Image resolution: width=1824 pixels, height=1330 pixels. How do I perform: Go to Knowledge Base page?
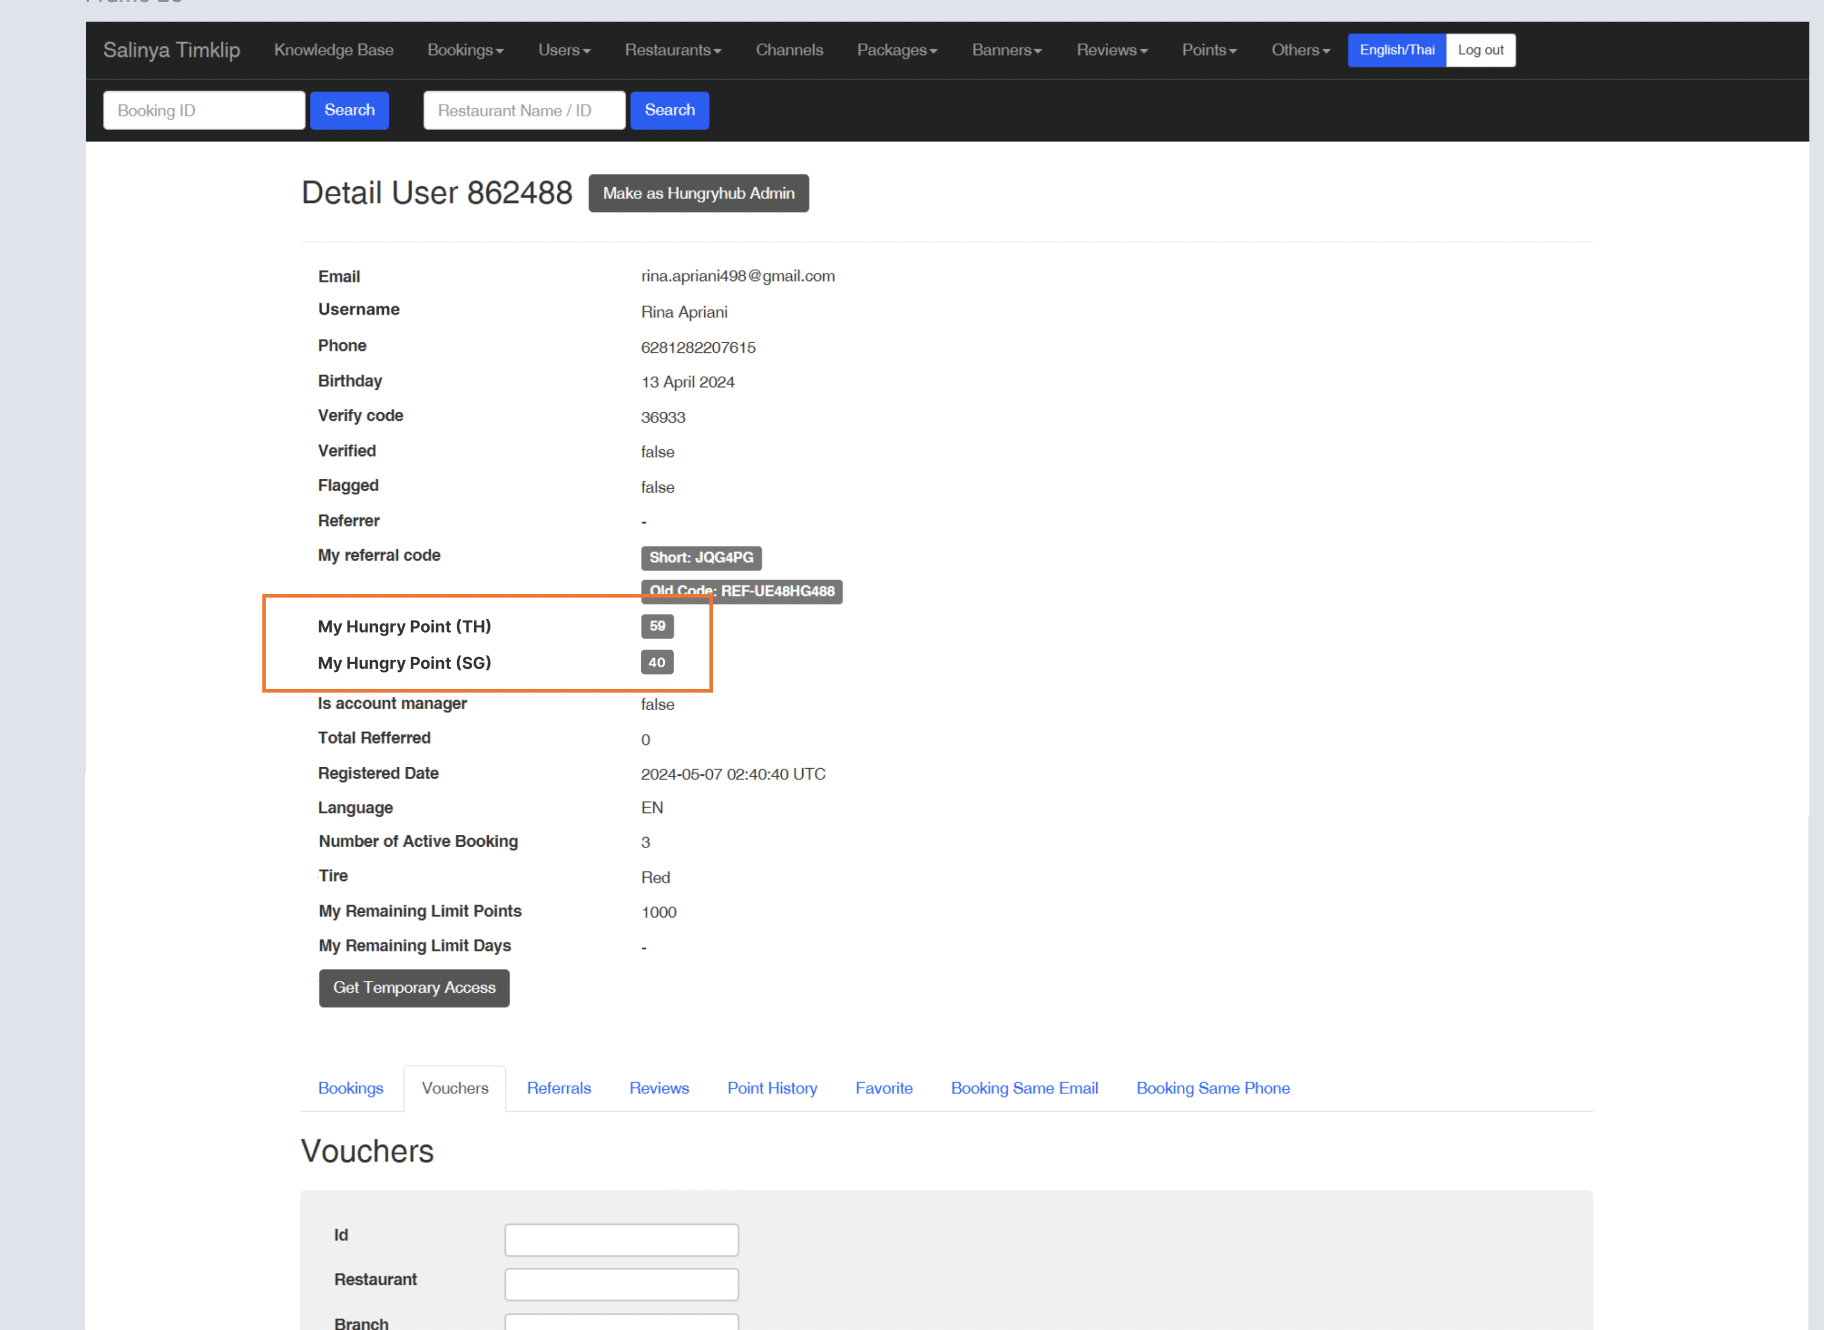pos(333,50)
